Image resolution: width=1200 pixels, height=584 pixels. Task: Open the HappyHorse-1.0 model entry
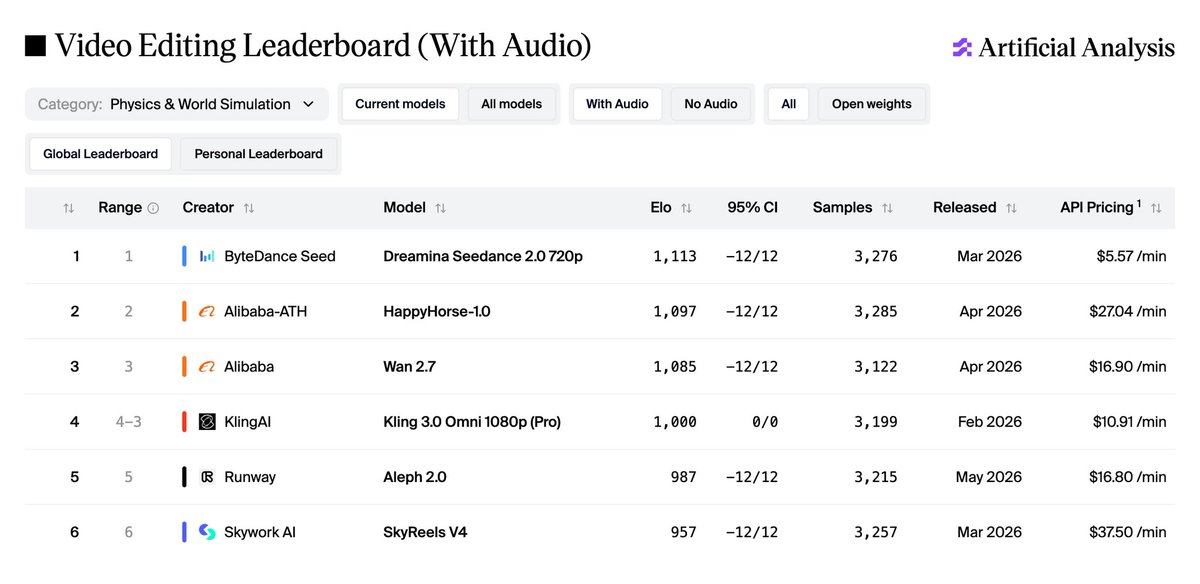pyautogui.click(x=437, y=311)
